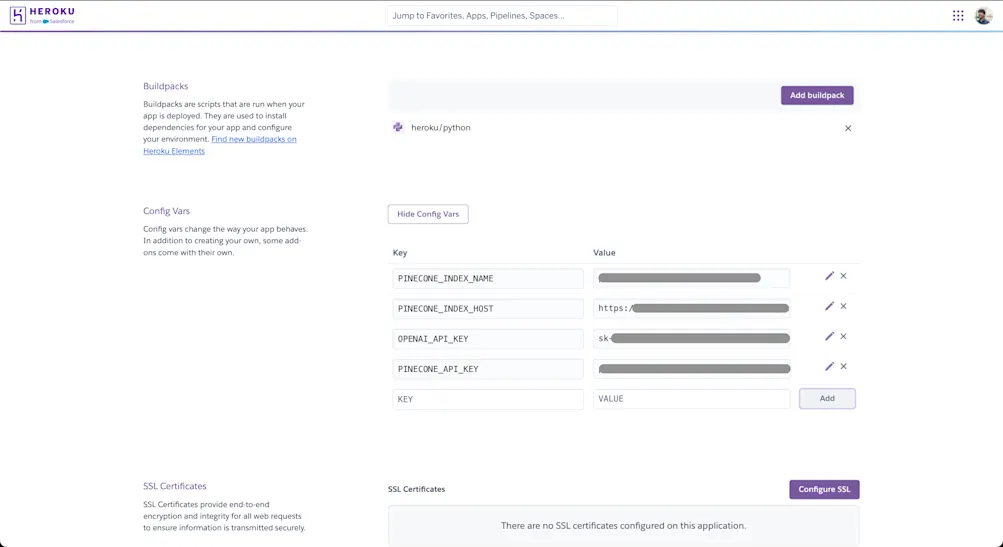This screenshot has height=547, width=1003.
Task: Click the Buildpacks section heading
Action: coord(166,86)
